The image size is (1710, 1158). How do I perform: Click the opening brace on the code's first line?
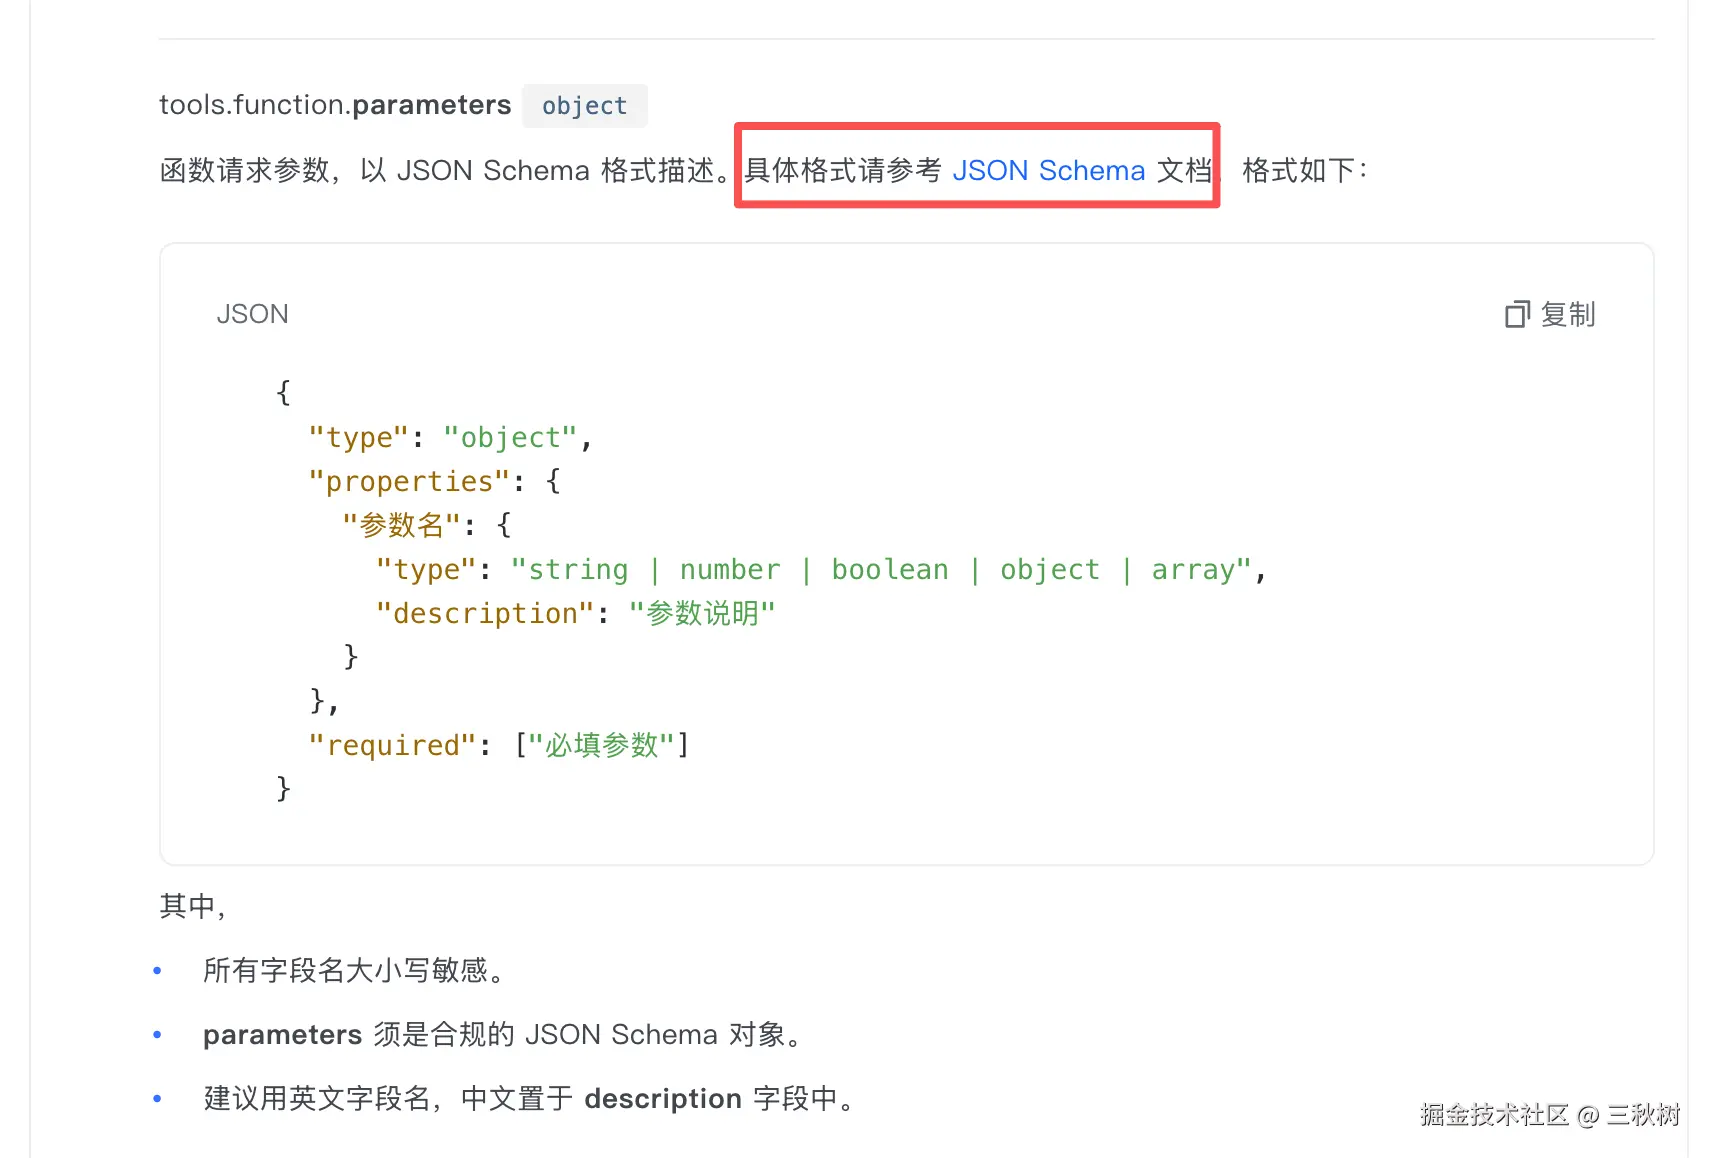pos(283,392)
